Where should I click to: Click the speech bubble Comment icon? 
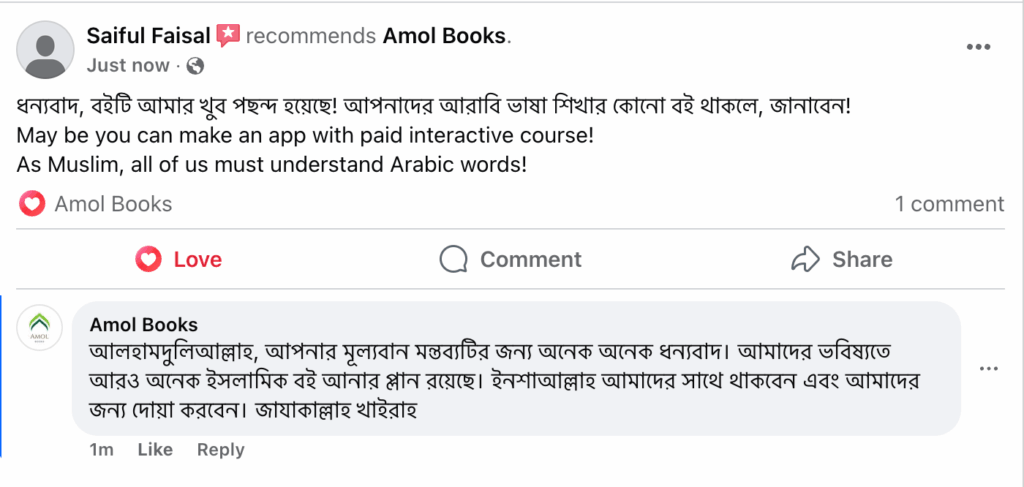453,259
